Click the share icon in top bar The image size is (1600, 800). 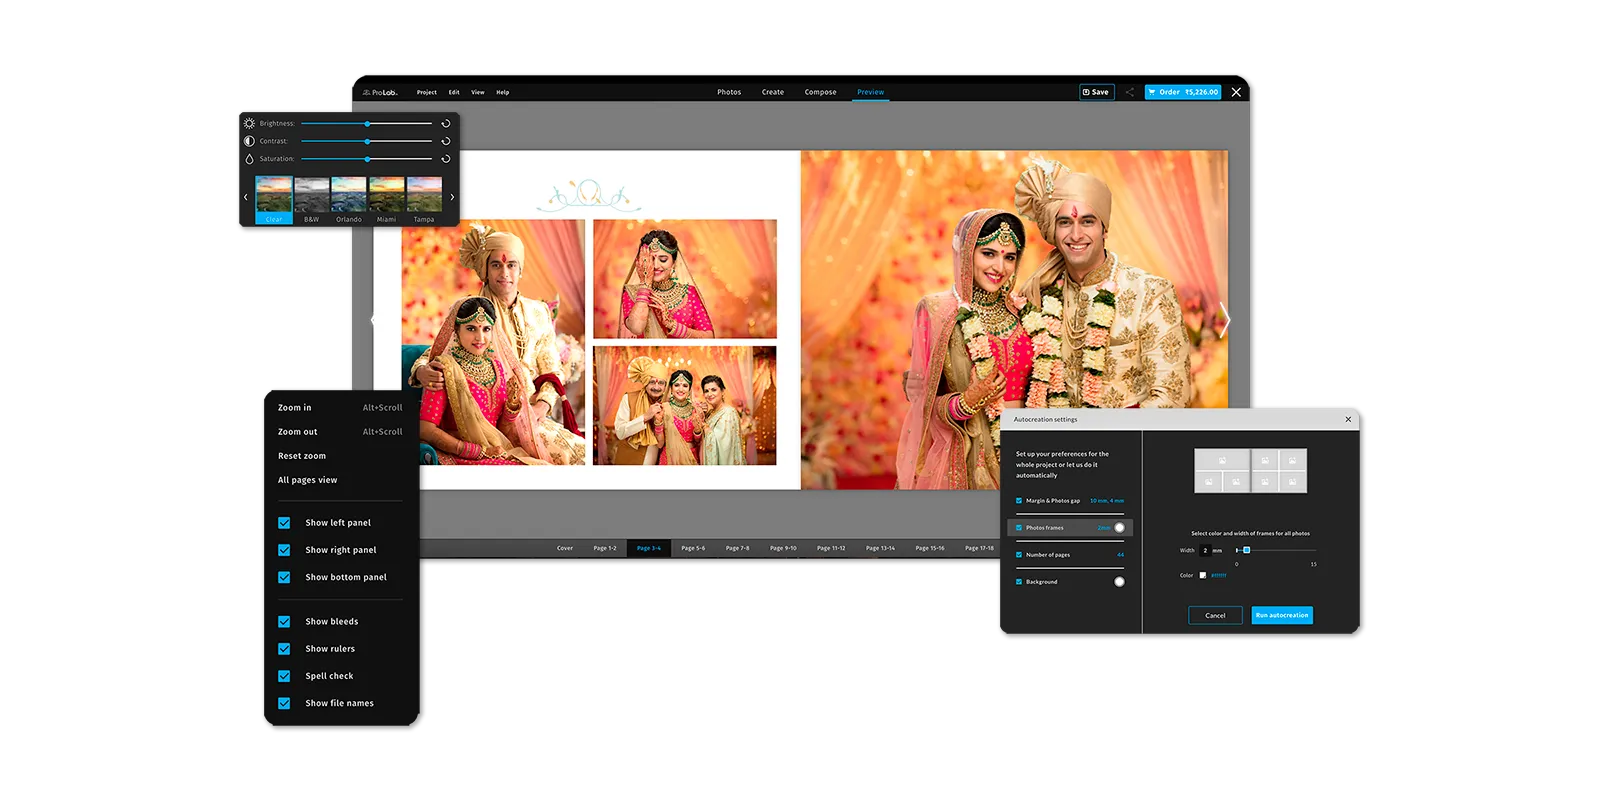[1129, 92]
